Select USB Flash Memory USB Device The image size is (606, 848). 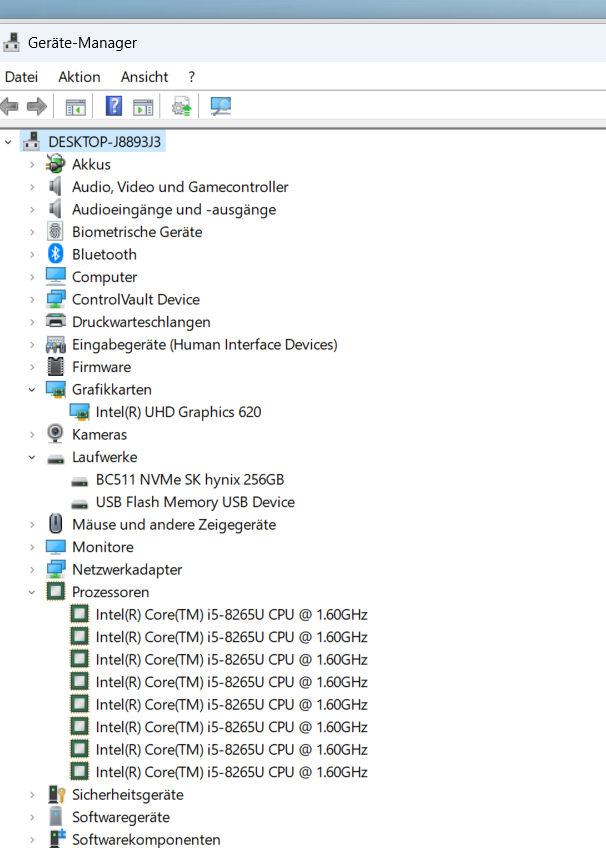pos(195,502)
